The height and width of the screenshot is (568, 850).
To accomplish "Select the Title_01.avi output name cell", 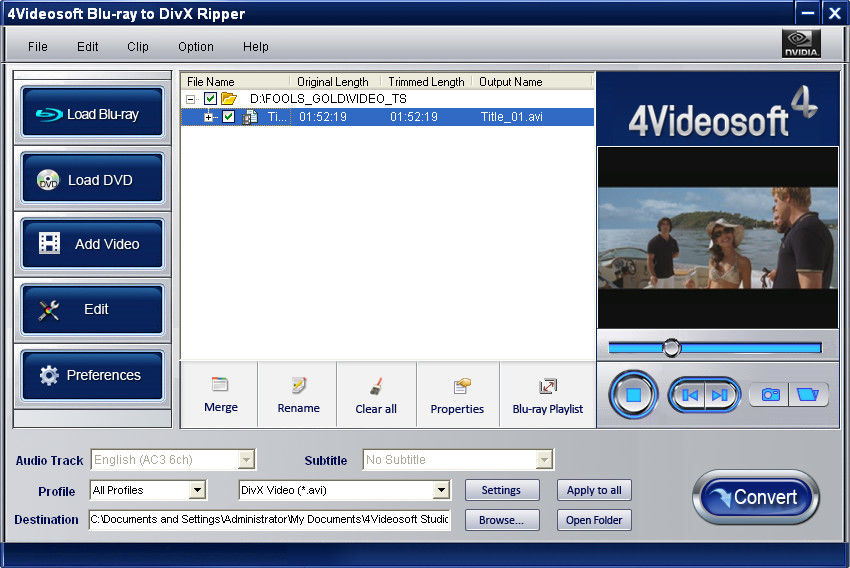I will tap(512, 117).
